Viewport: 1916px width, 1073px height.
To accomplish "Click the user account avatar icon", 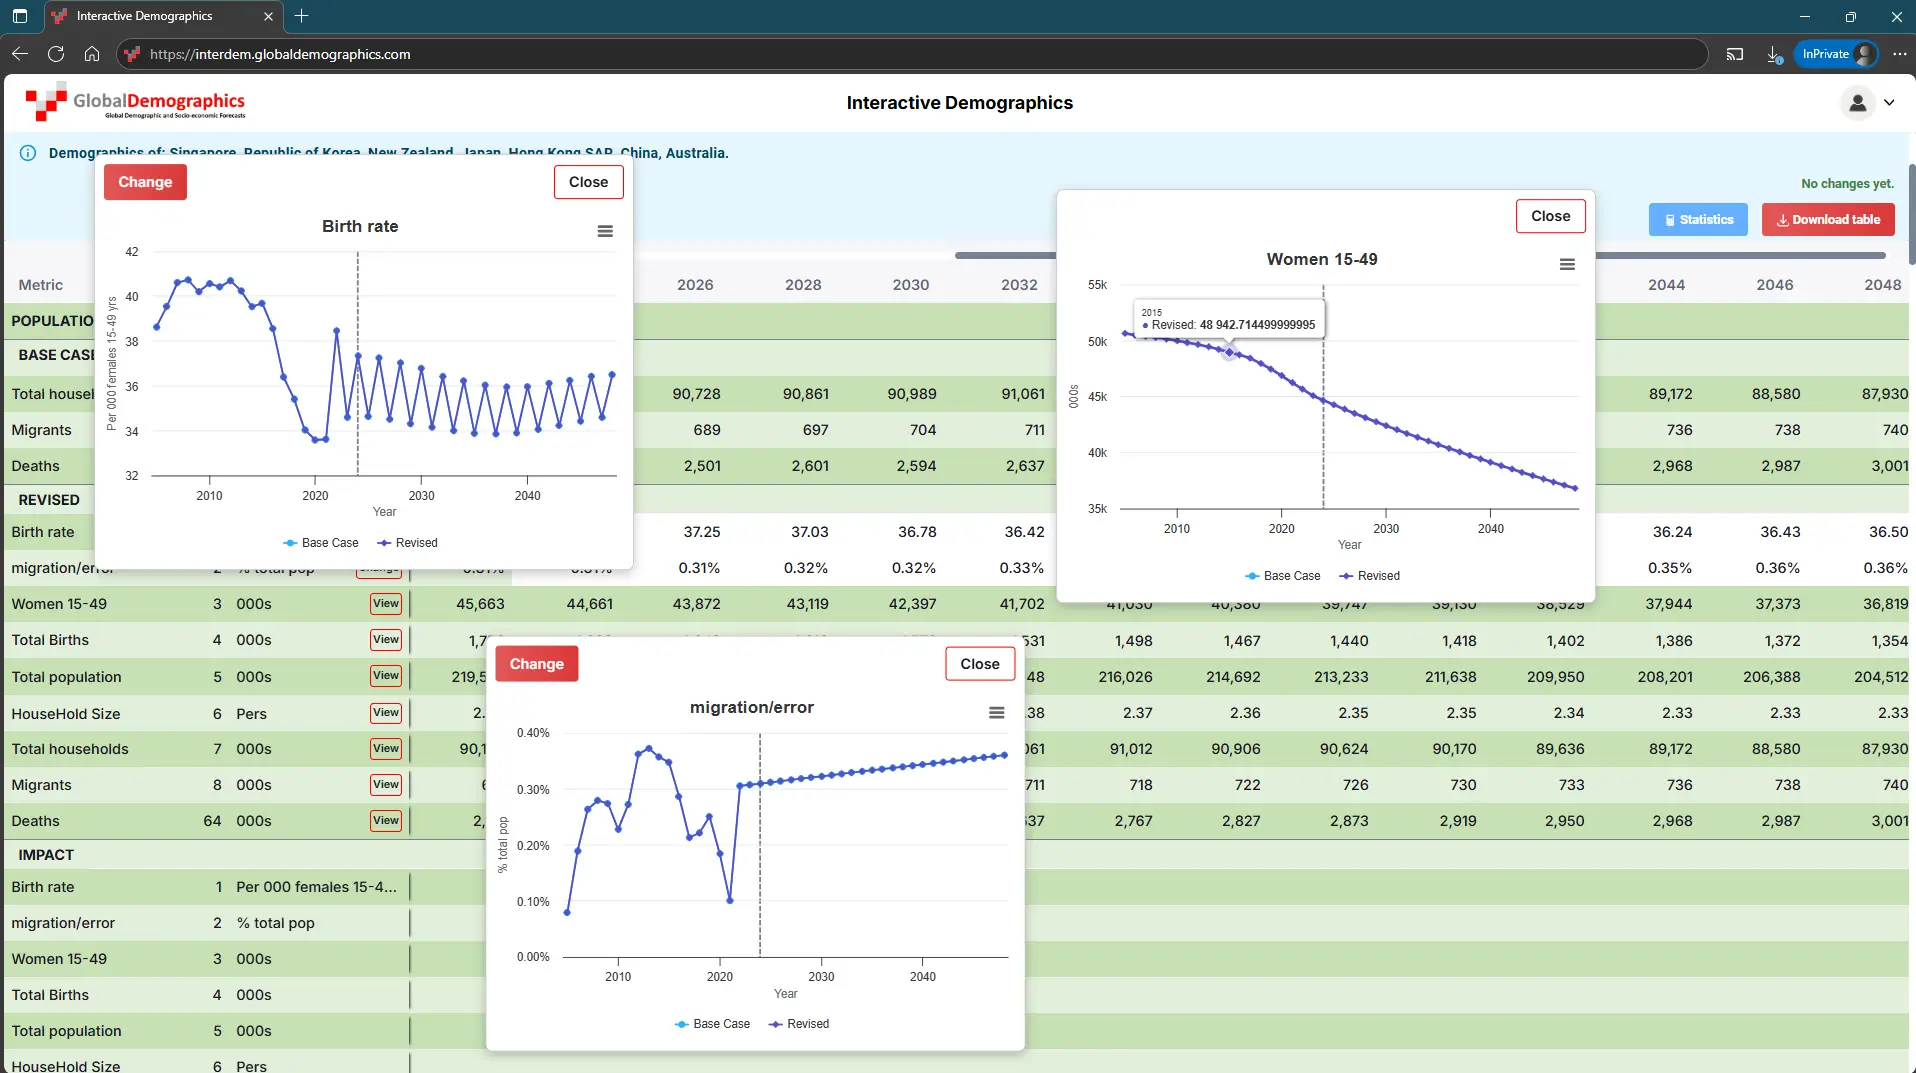I will (1857, 103).
